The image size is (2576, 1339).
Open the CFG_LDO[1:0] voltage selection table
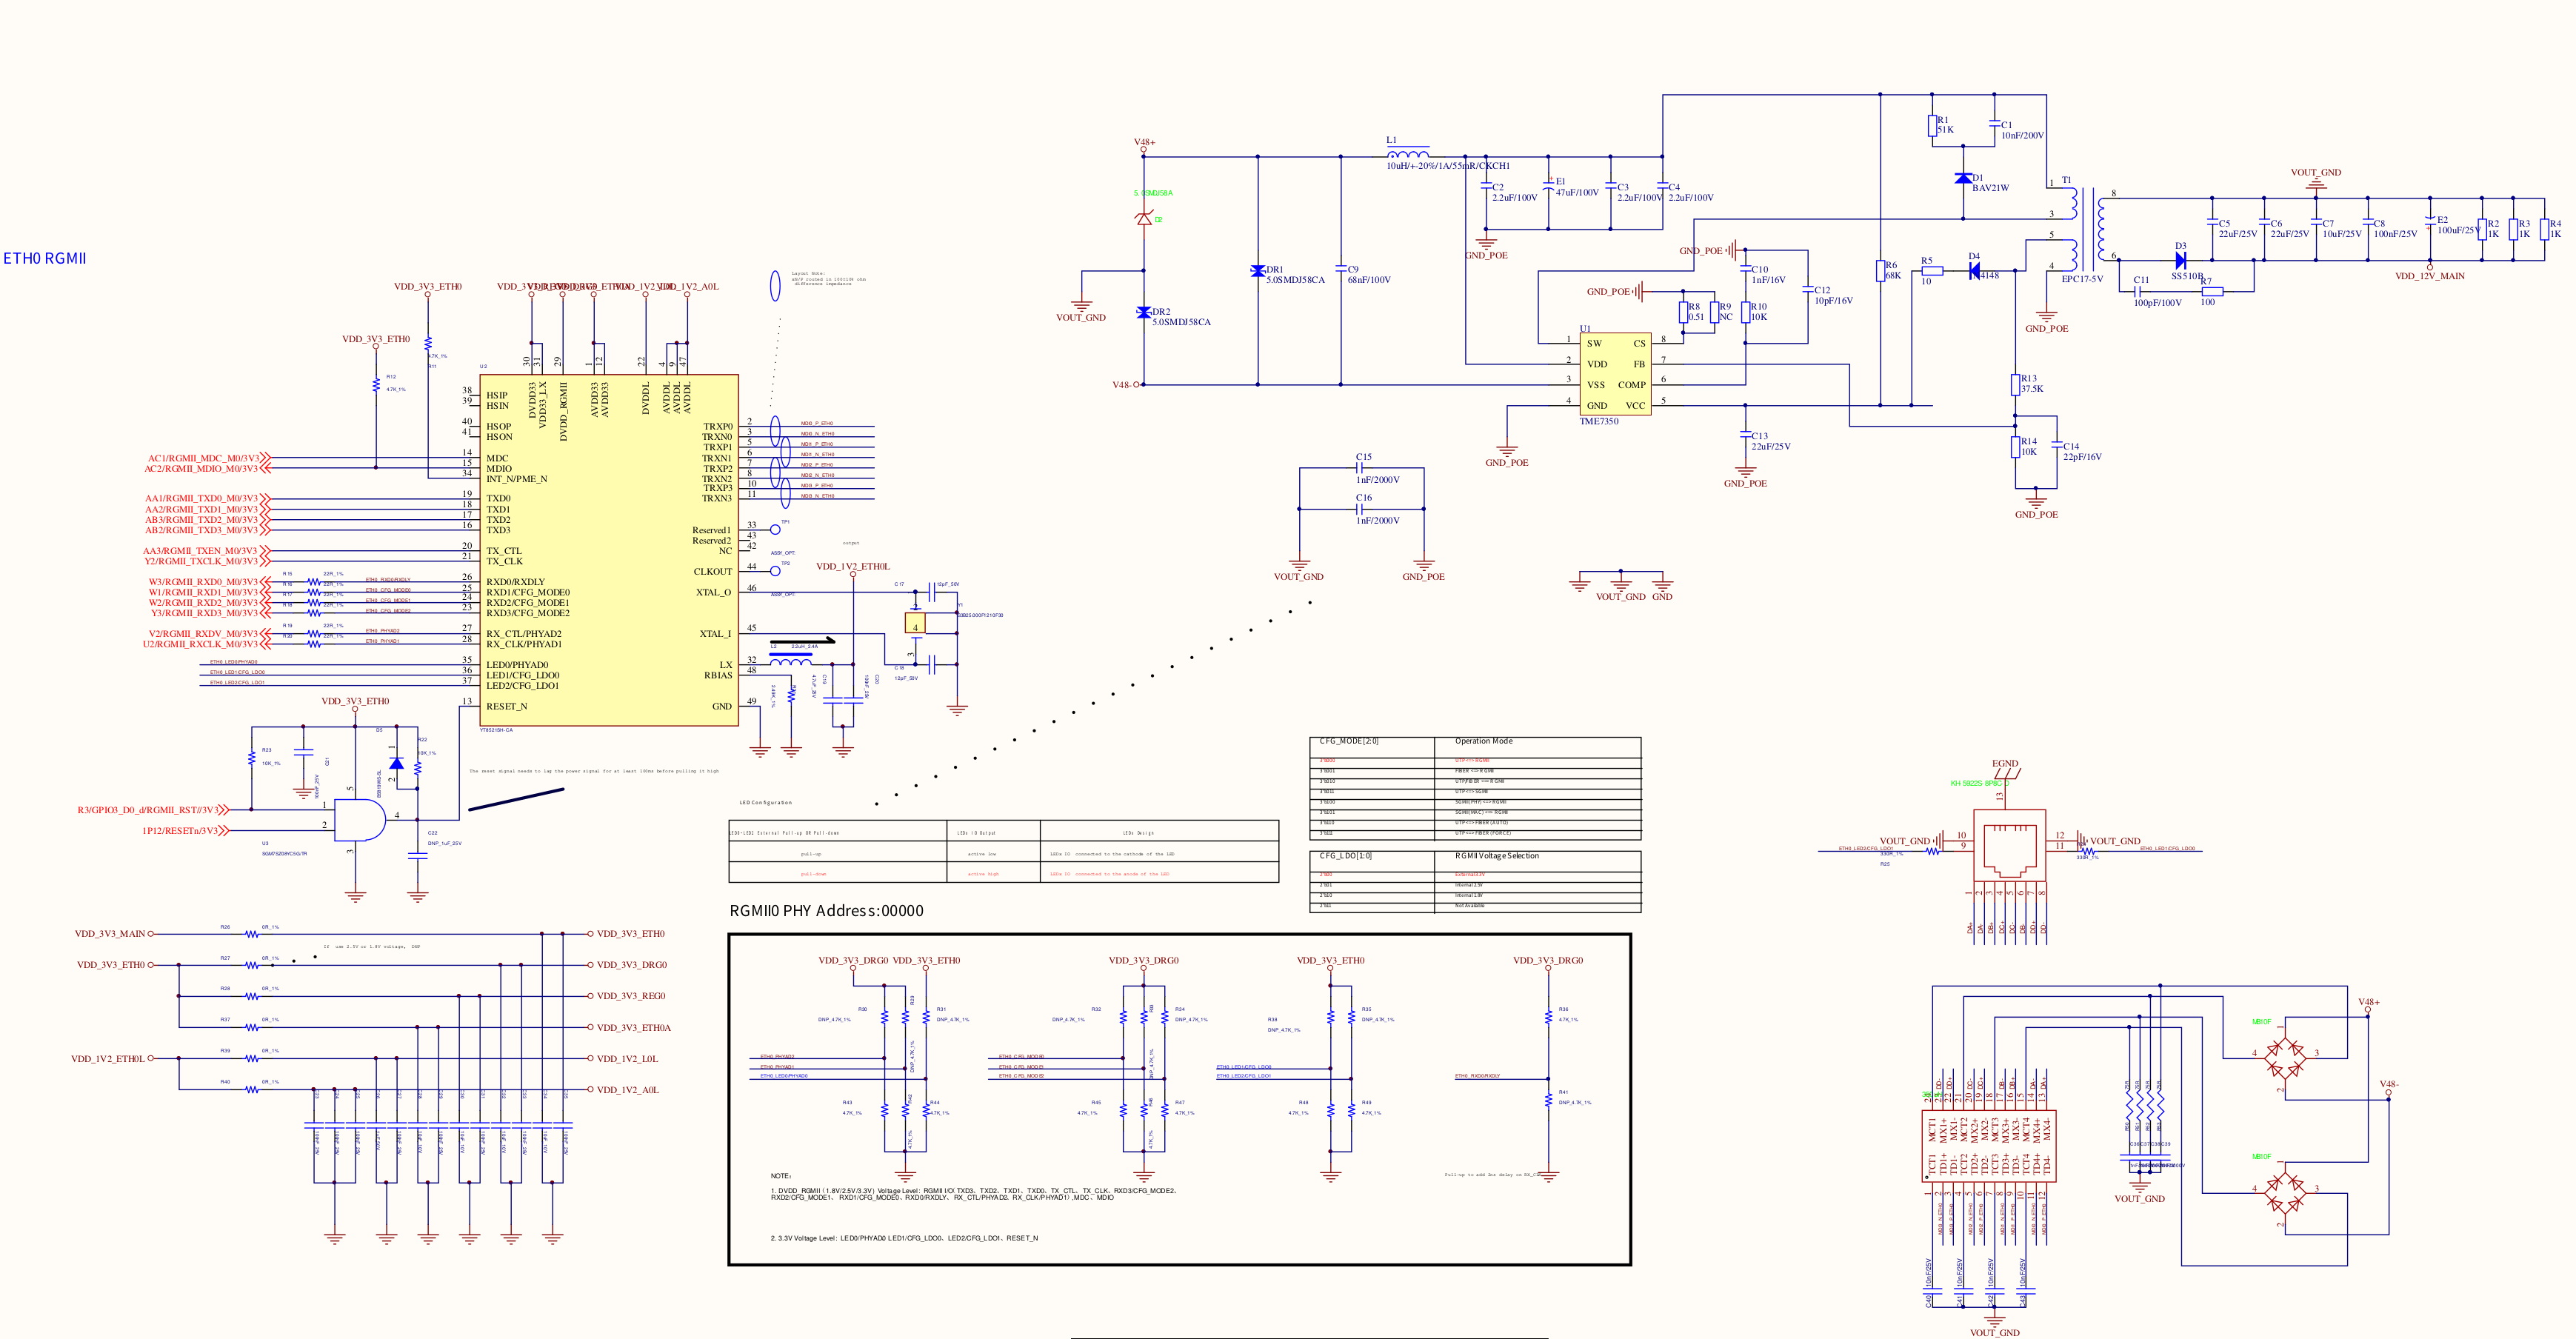point(1345,855)
